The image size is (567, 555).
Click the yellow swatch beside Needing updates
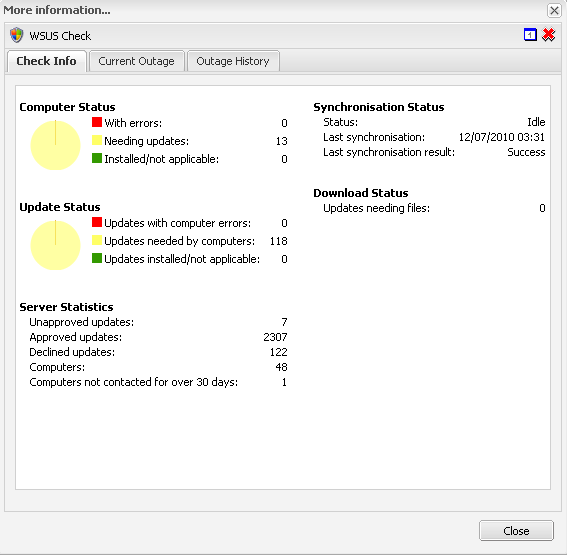[x=97, y=140]
